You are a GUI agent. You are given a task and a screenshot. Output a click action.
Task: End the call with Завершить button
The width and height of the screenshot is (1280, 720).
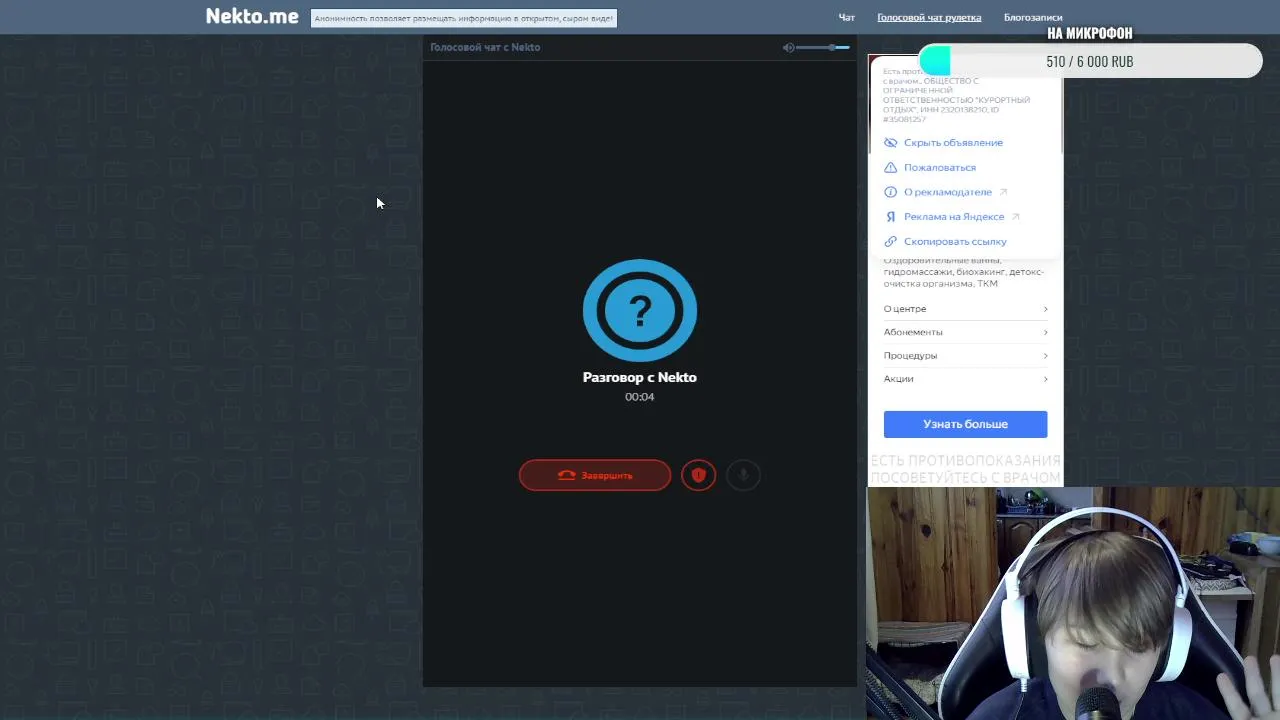pos(595,475)
